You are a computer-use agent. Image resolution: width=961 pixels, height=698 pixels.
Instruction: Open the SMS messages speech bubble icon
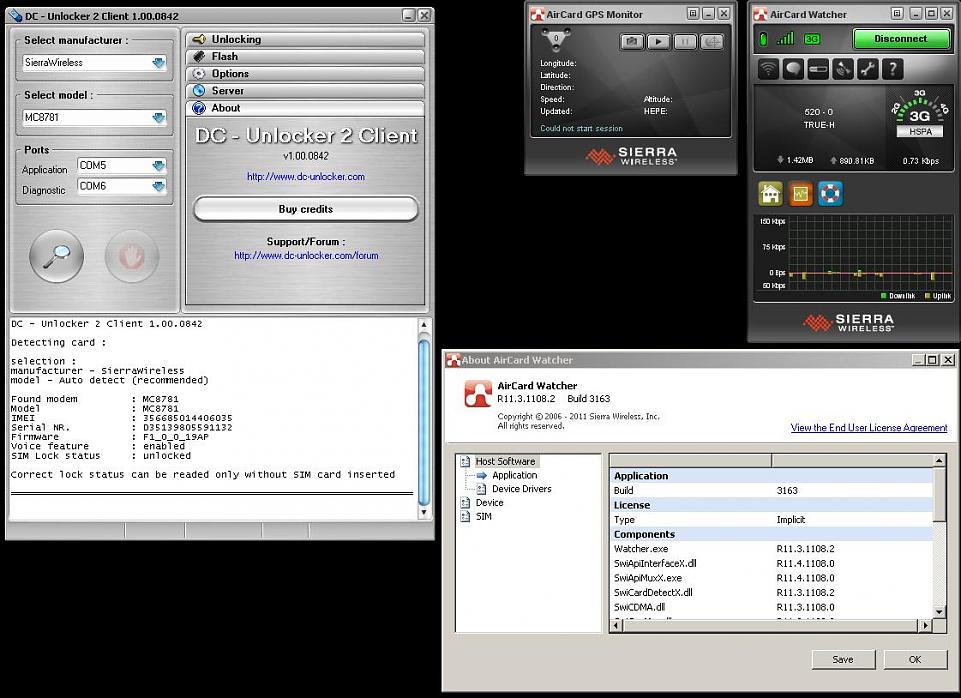(793, 69)
